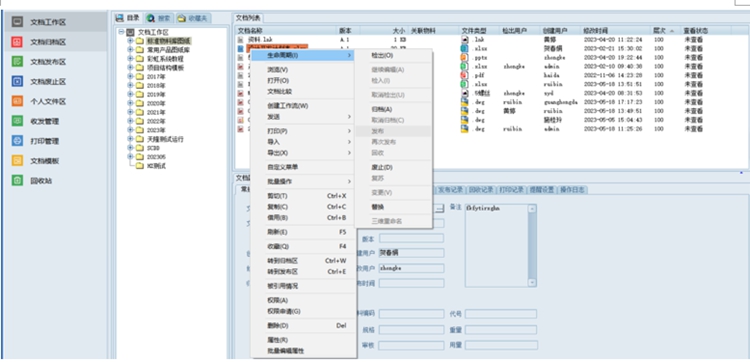Expand the 2019年 folder node
This screenshot has width=750, height=362.
(x=130, y=95)
